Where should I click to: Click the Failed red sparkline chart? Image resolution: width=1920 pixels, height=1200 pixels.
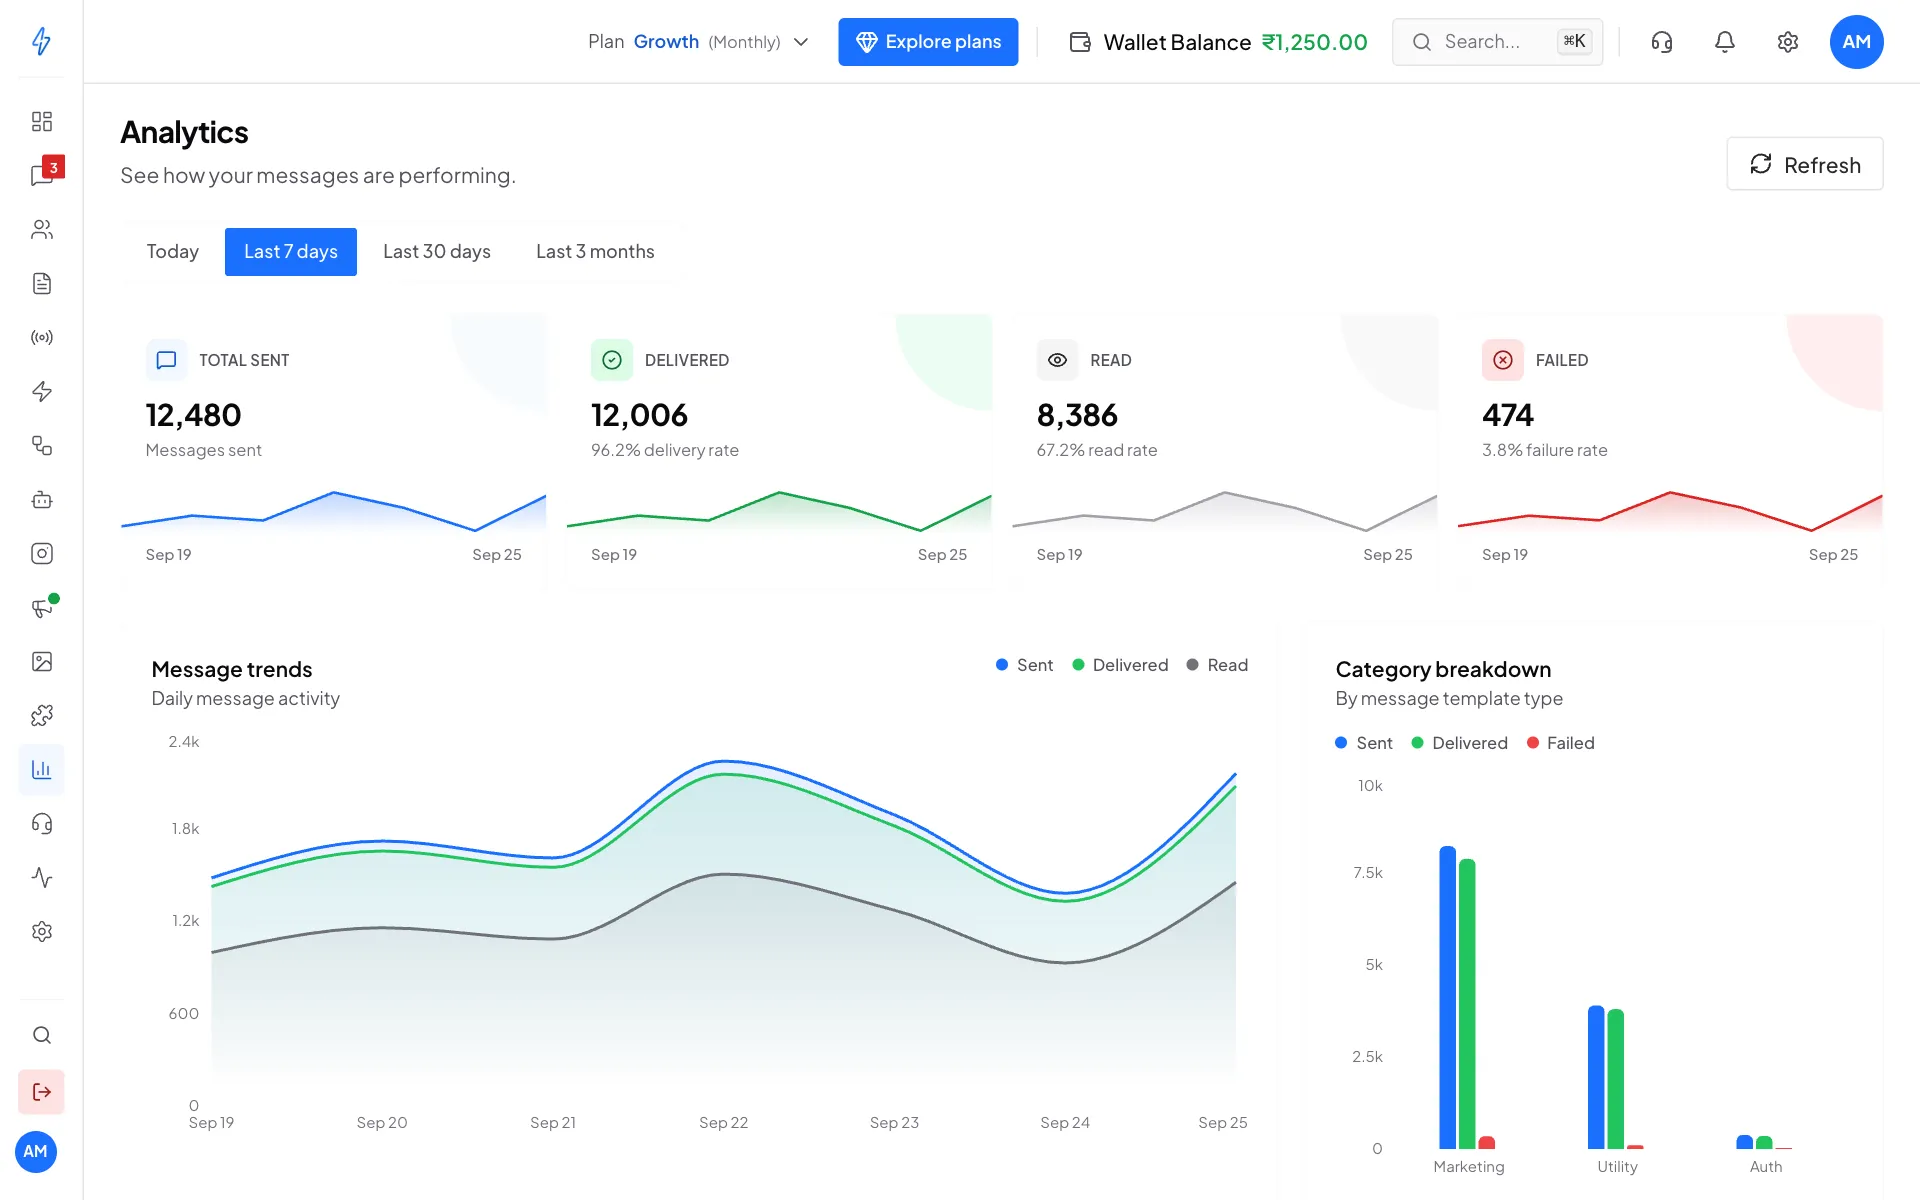pyautogui.click(x=1670, y=510)
